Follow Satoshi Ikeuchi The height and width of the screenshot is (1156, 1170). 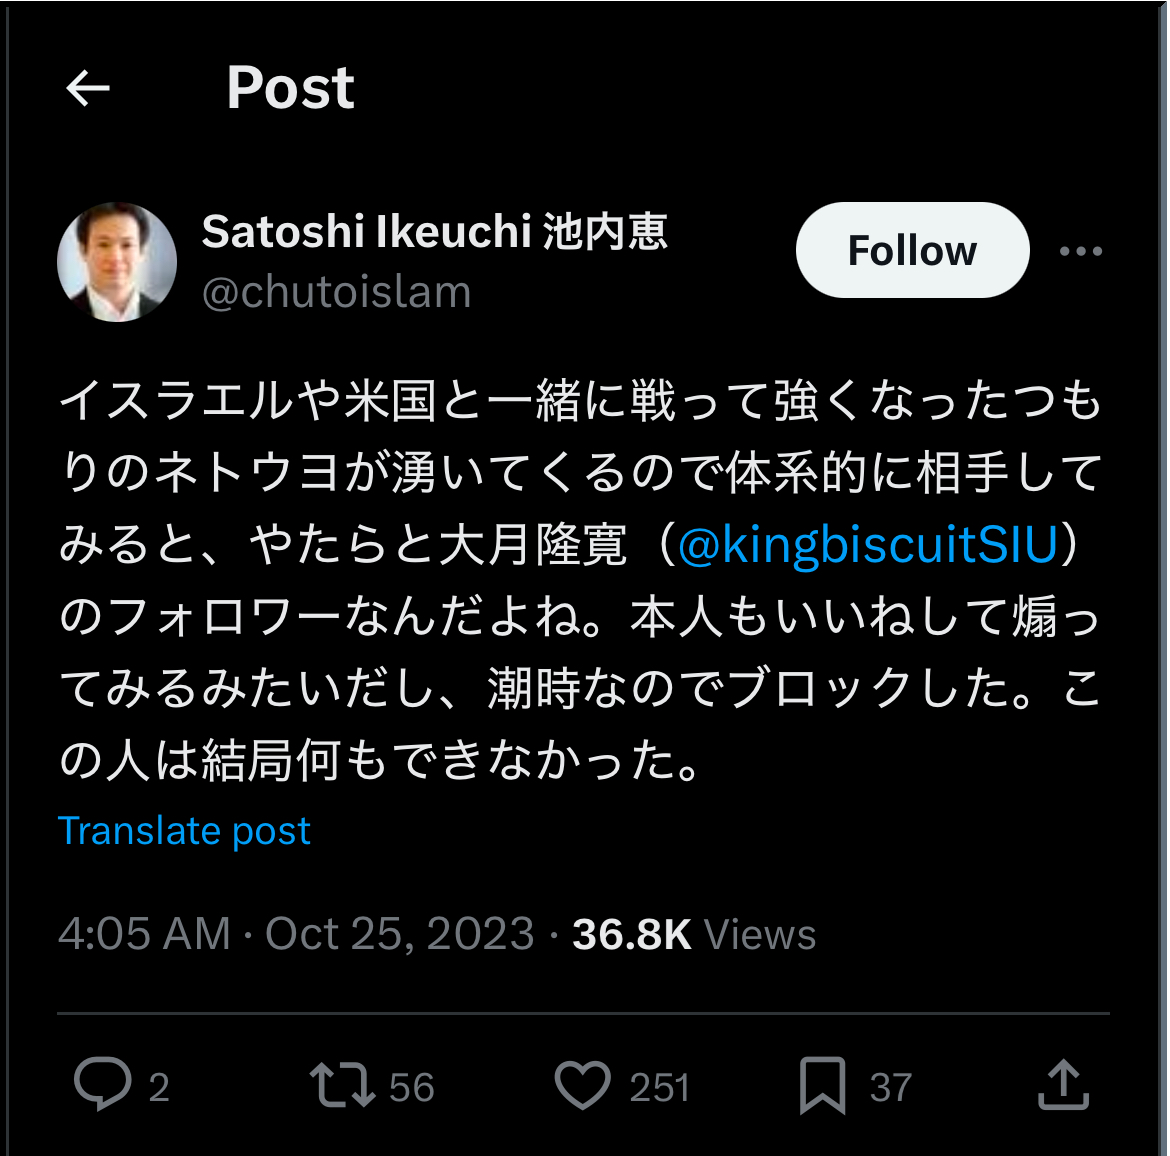(913, 250)
